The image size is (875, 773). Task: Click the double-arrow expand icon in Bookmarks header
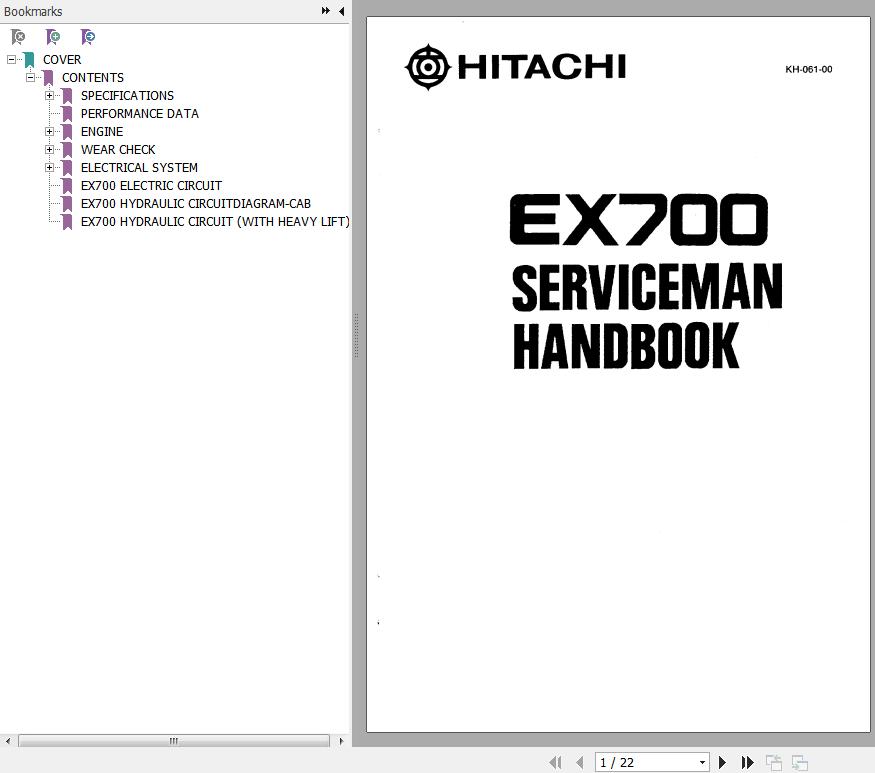pyautogui.click(x=325, y=11)
